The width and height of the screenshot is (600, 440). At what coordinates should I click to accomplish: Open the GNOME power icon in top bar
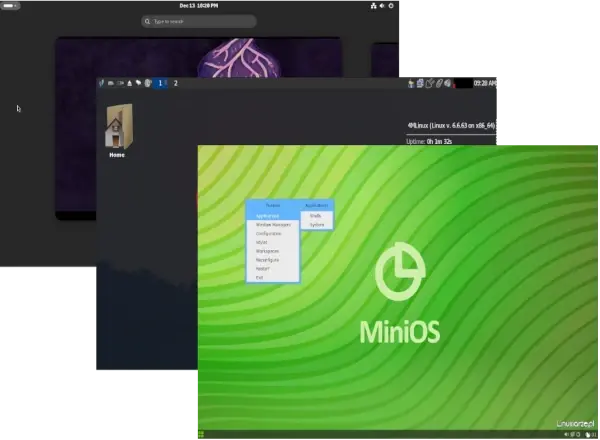click(391, 6)
